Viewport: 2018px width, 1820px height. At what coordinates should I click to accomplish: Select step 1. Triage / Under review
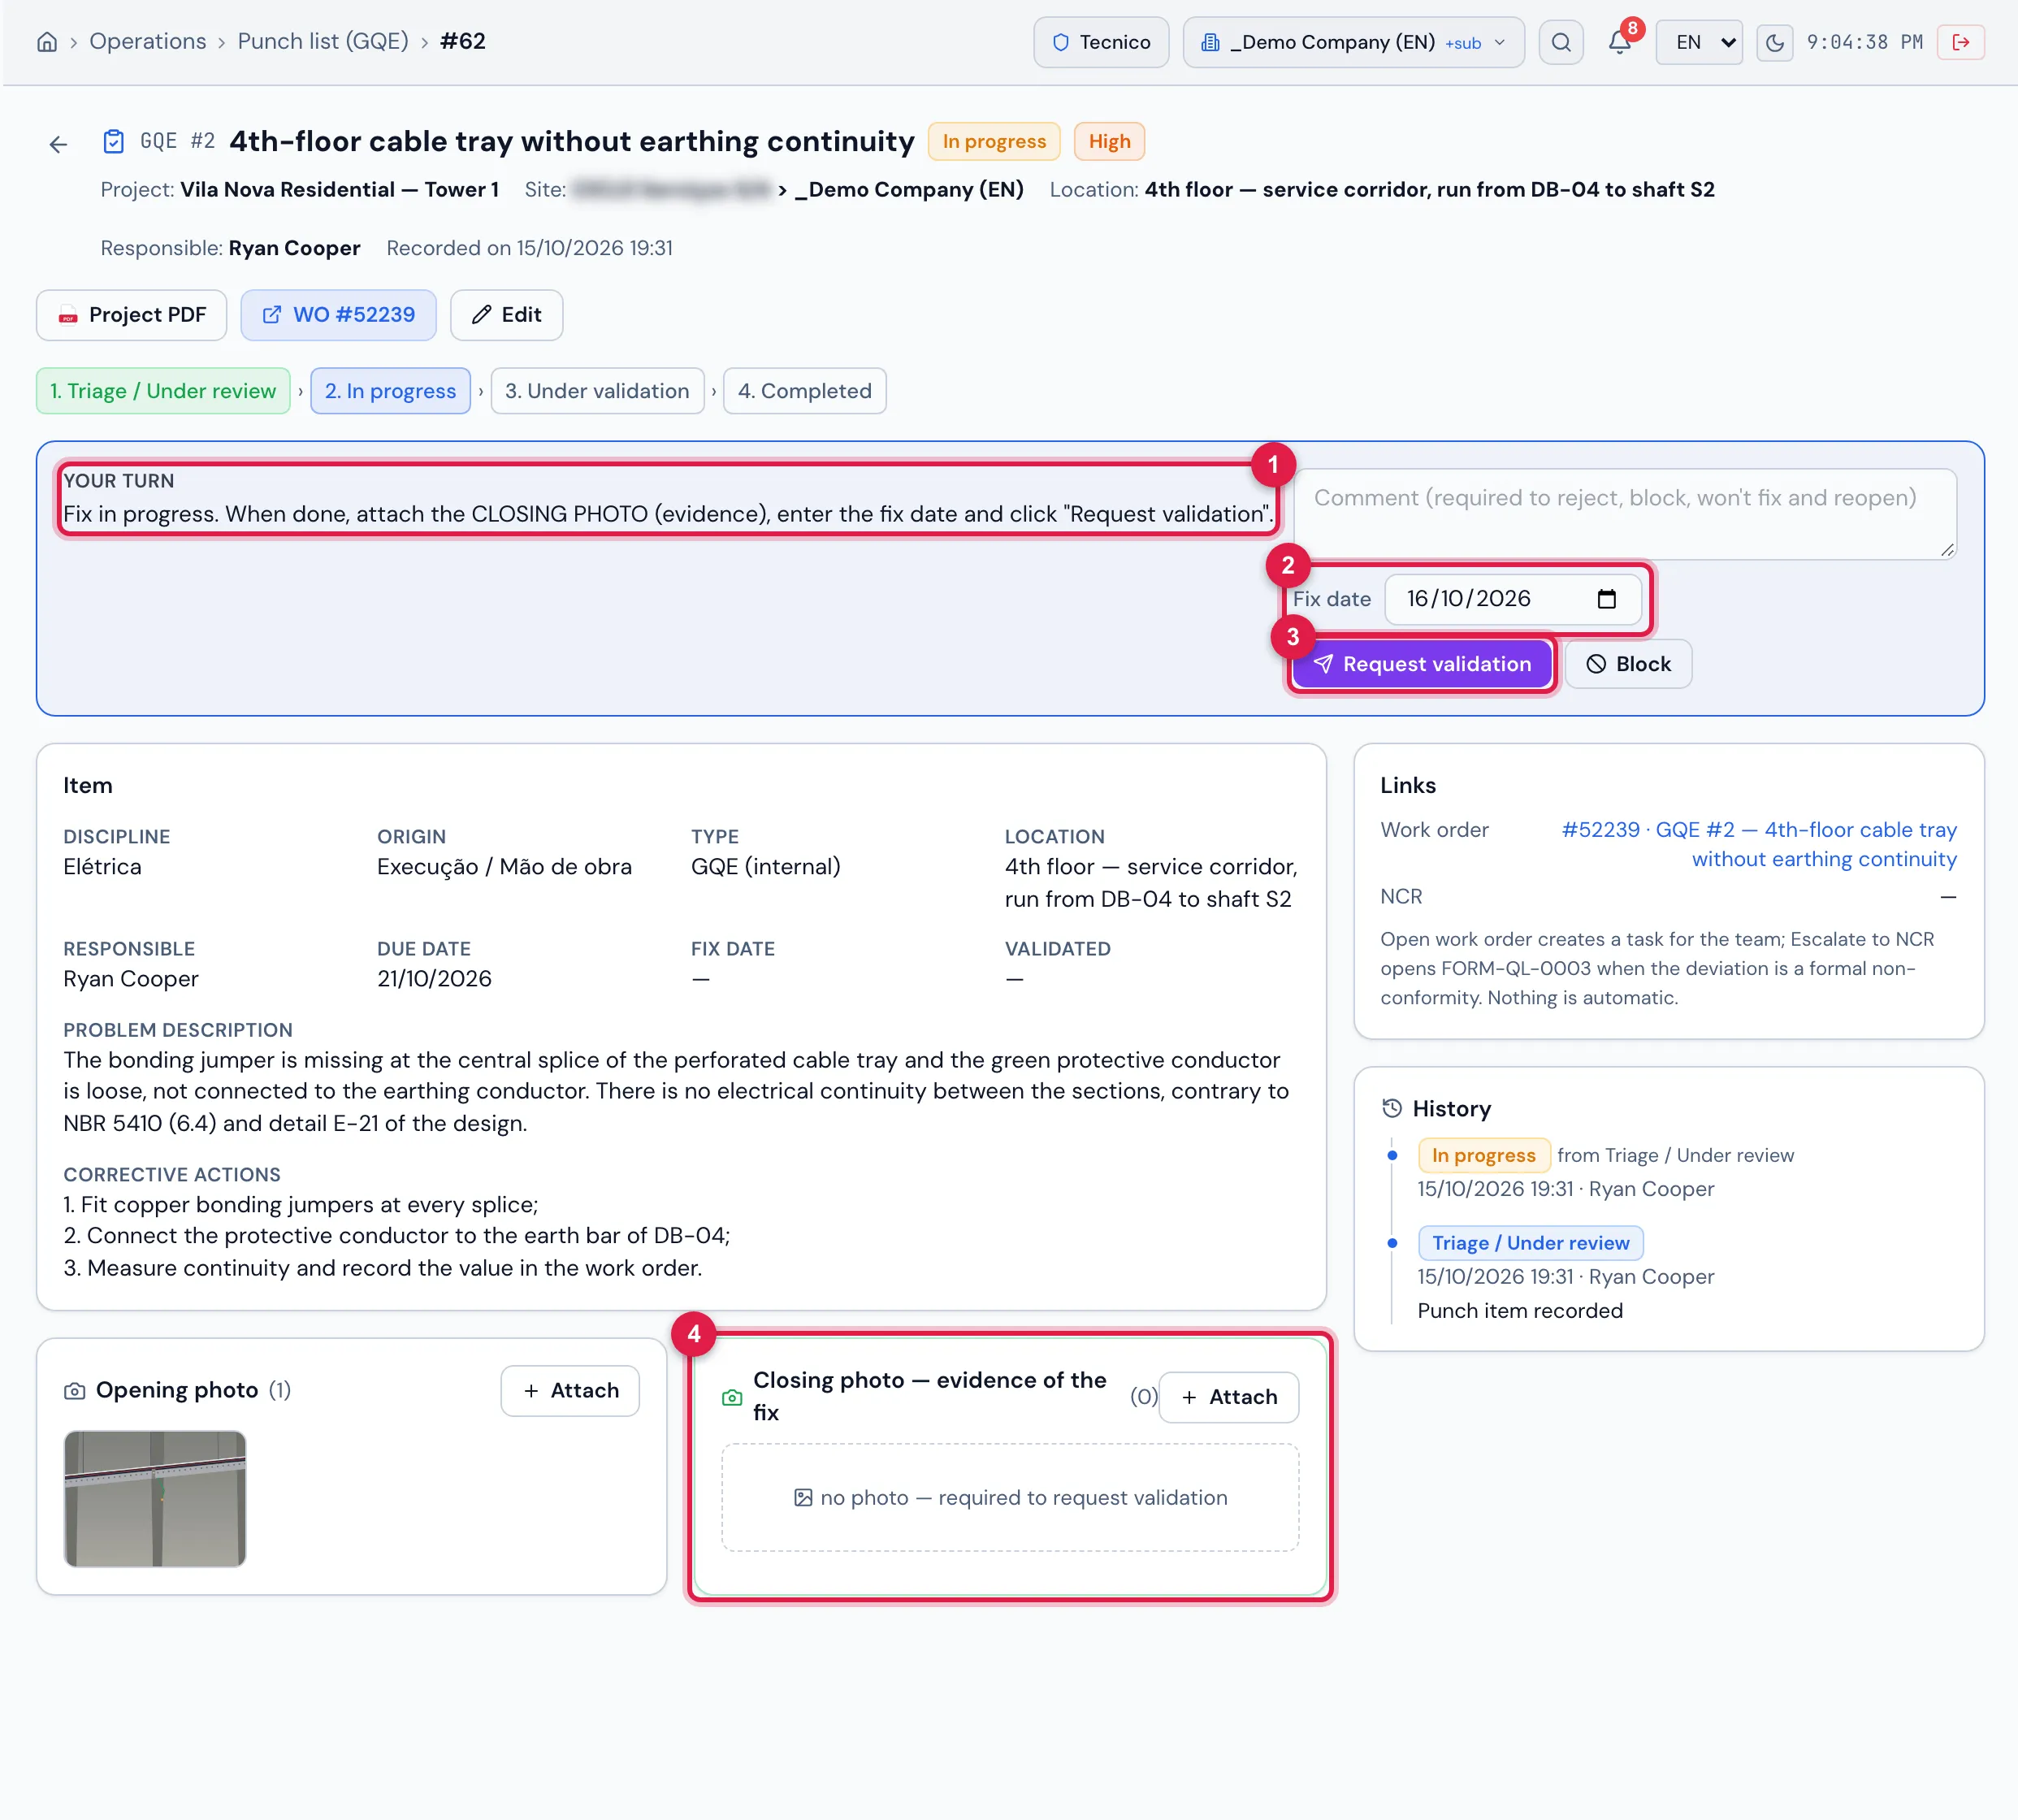pos(163,391)
